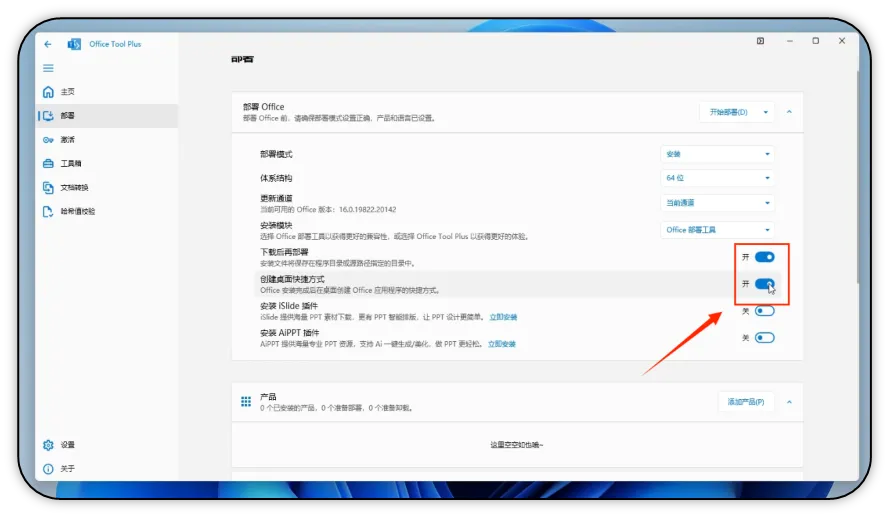Click the Office Tool Plus title text
This screenshot has height=517, width=889.
(x=115, y=44)
